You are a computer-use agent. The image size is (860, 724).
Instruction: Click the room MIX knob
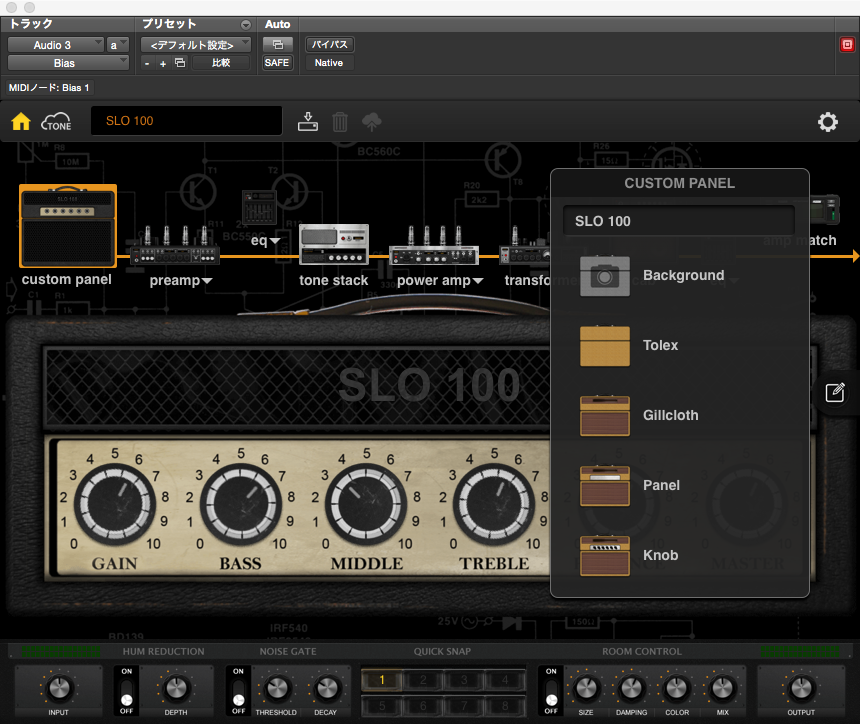pyautogui.click(x=722, y=688)
